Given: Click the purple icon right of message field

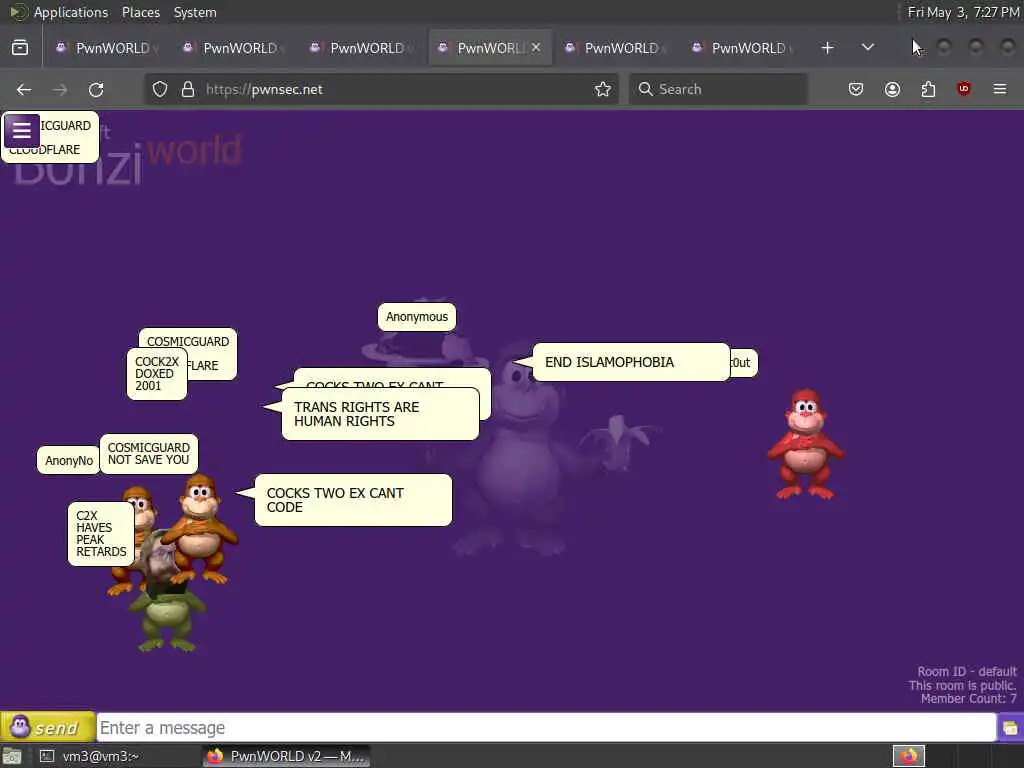Looking at the screenshot, I should pos(1010,728).
